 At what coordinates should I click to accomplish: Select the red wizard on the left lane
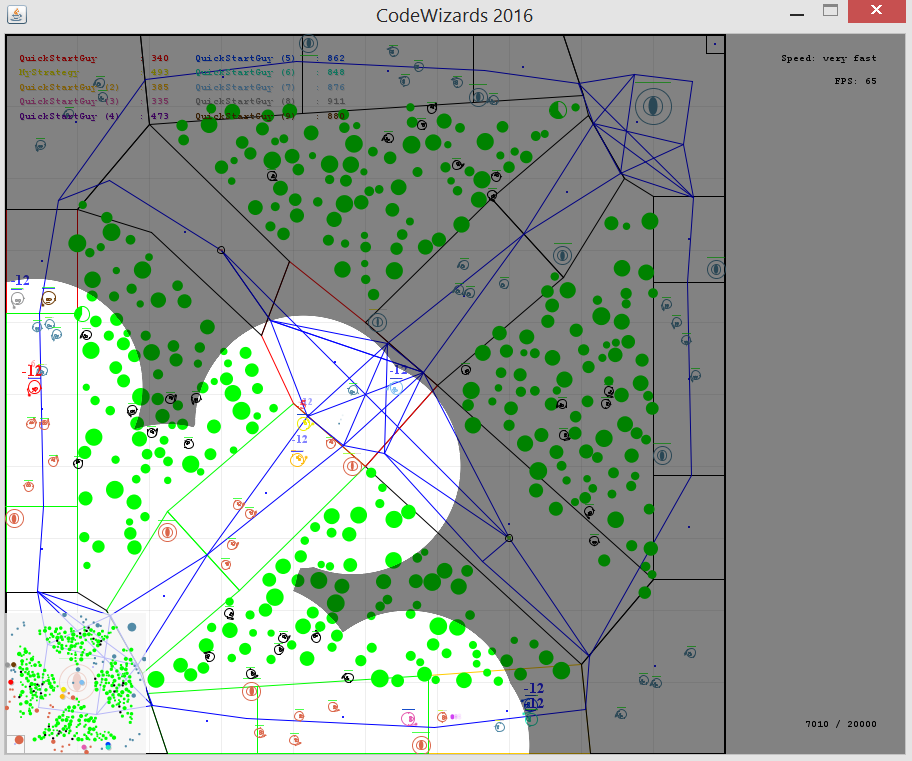[x=34, y=387]
